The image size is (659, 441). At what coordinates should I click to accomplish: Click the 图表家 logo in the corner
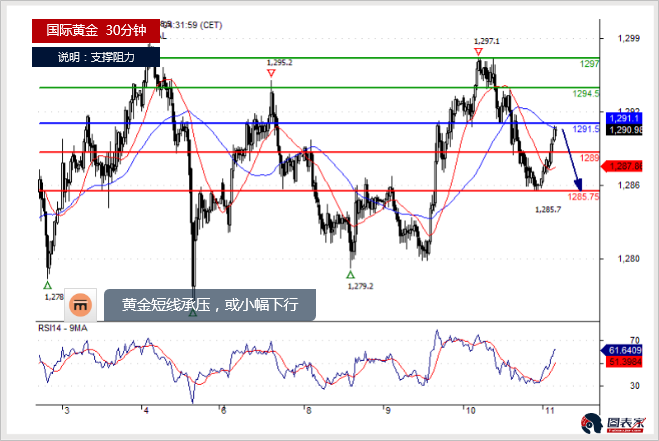pyautogui.click(x=613, y=423)
